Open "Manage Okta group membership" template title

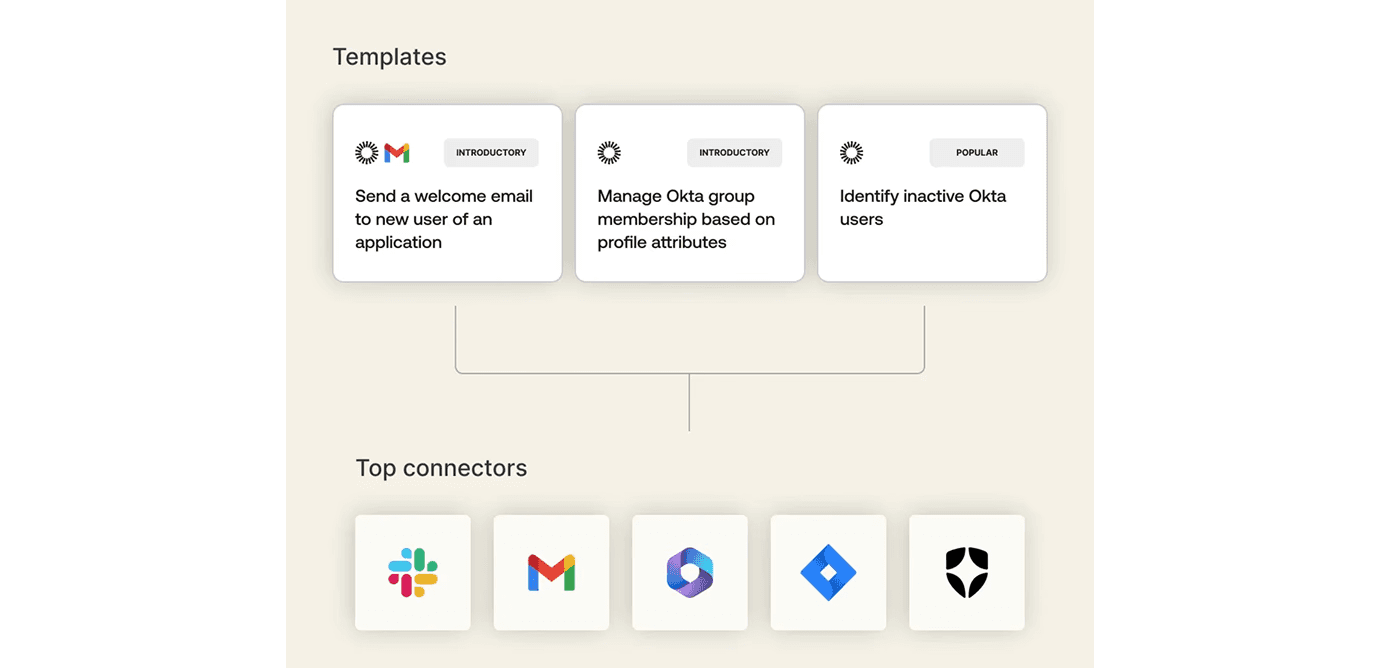[x=686, y=219]
